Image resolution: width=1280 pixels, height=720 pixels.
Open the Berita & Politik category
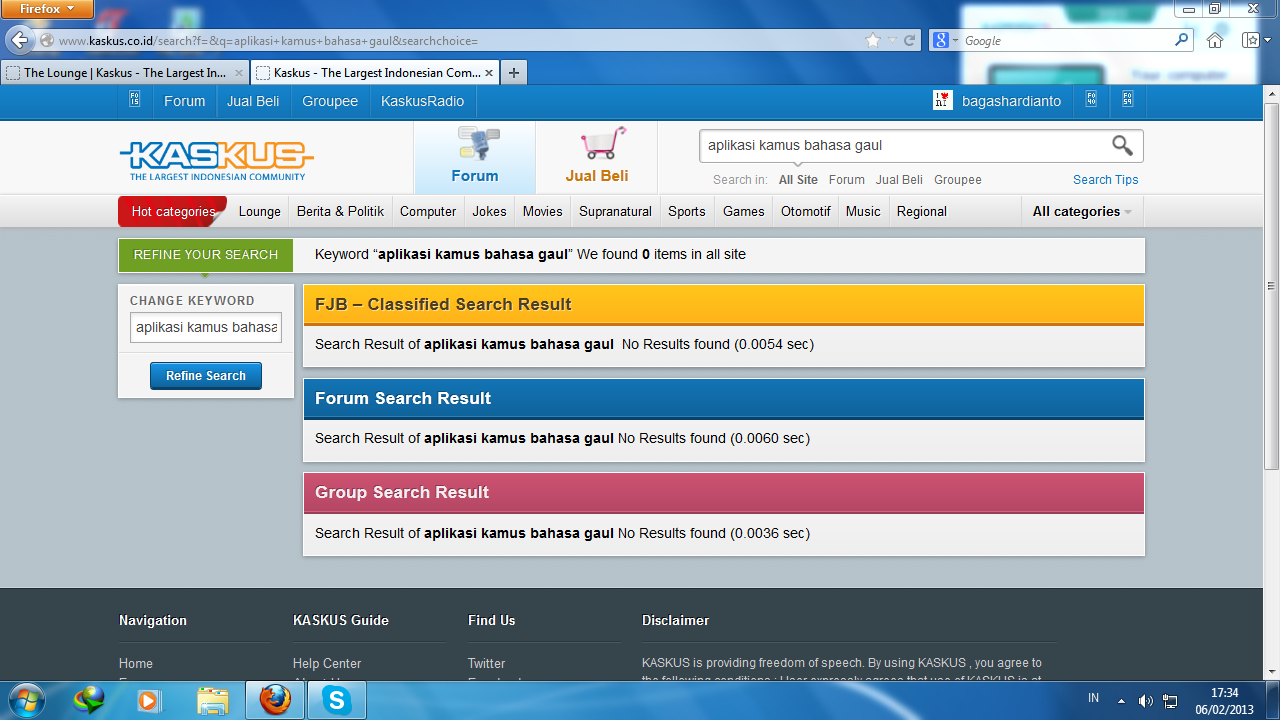pyautogui.click(x=341, y=211)
